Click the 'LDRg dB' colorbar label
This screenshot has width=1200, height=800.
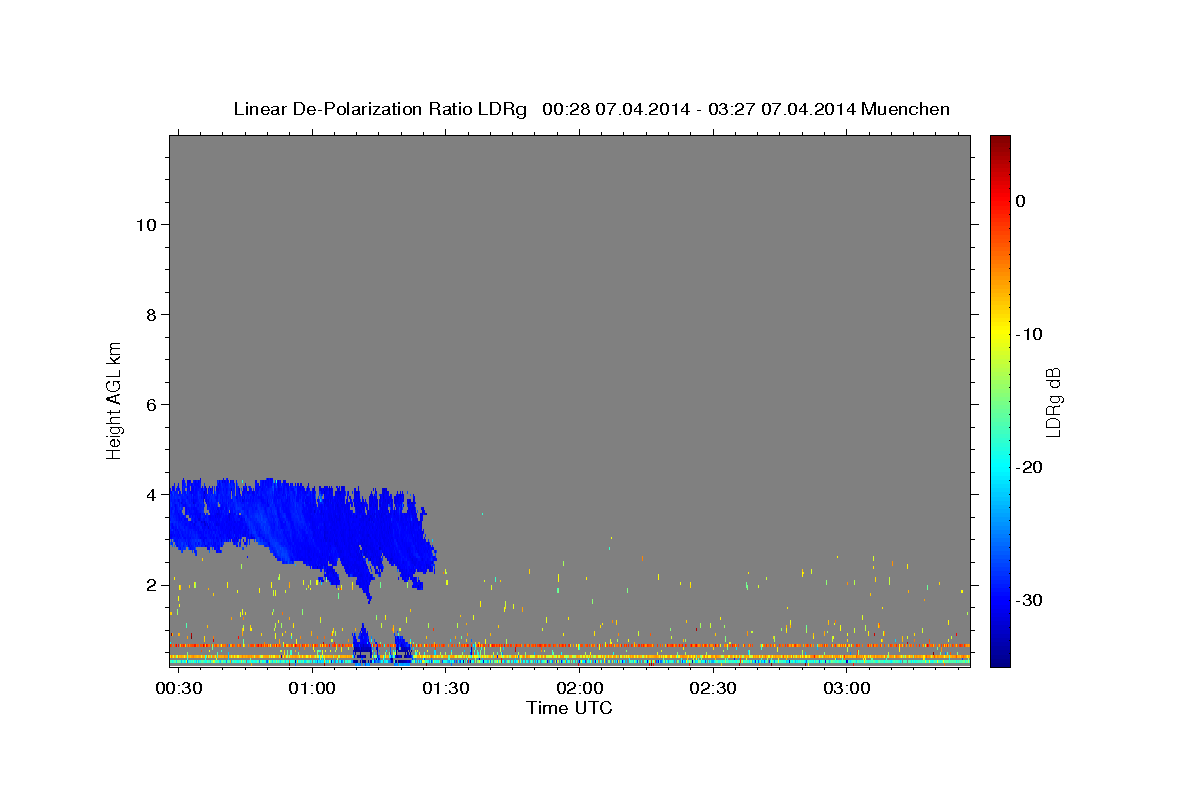[x=1052, y=402]
